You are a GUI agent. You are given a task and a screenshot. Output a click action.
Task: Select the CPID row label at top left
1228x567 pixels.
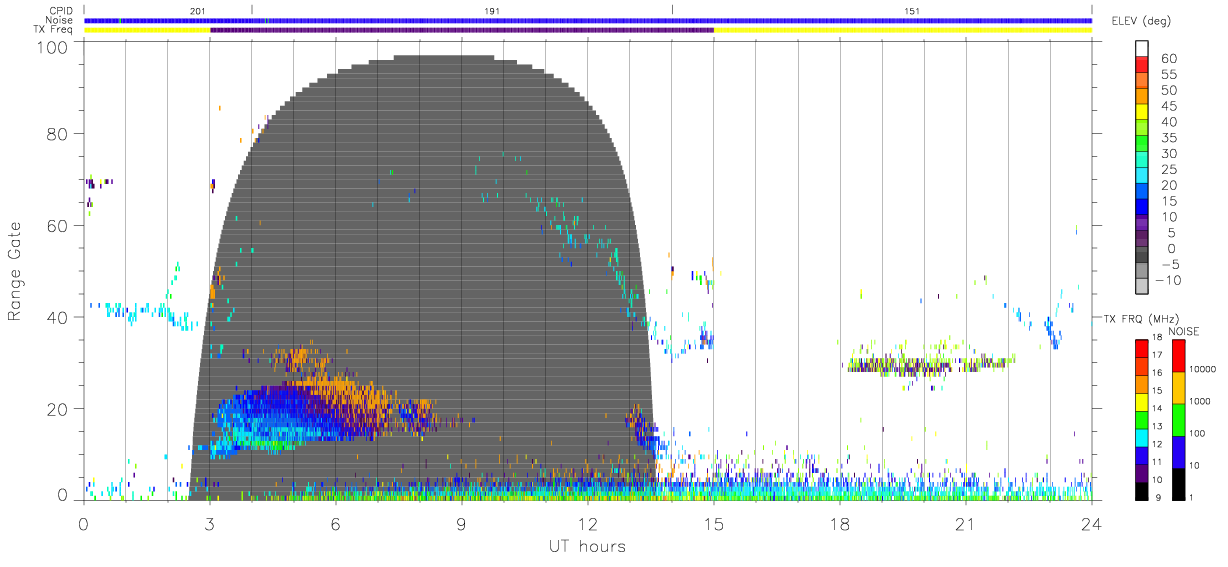pos(61,11)
